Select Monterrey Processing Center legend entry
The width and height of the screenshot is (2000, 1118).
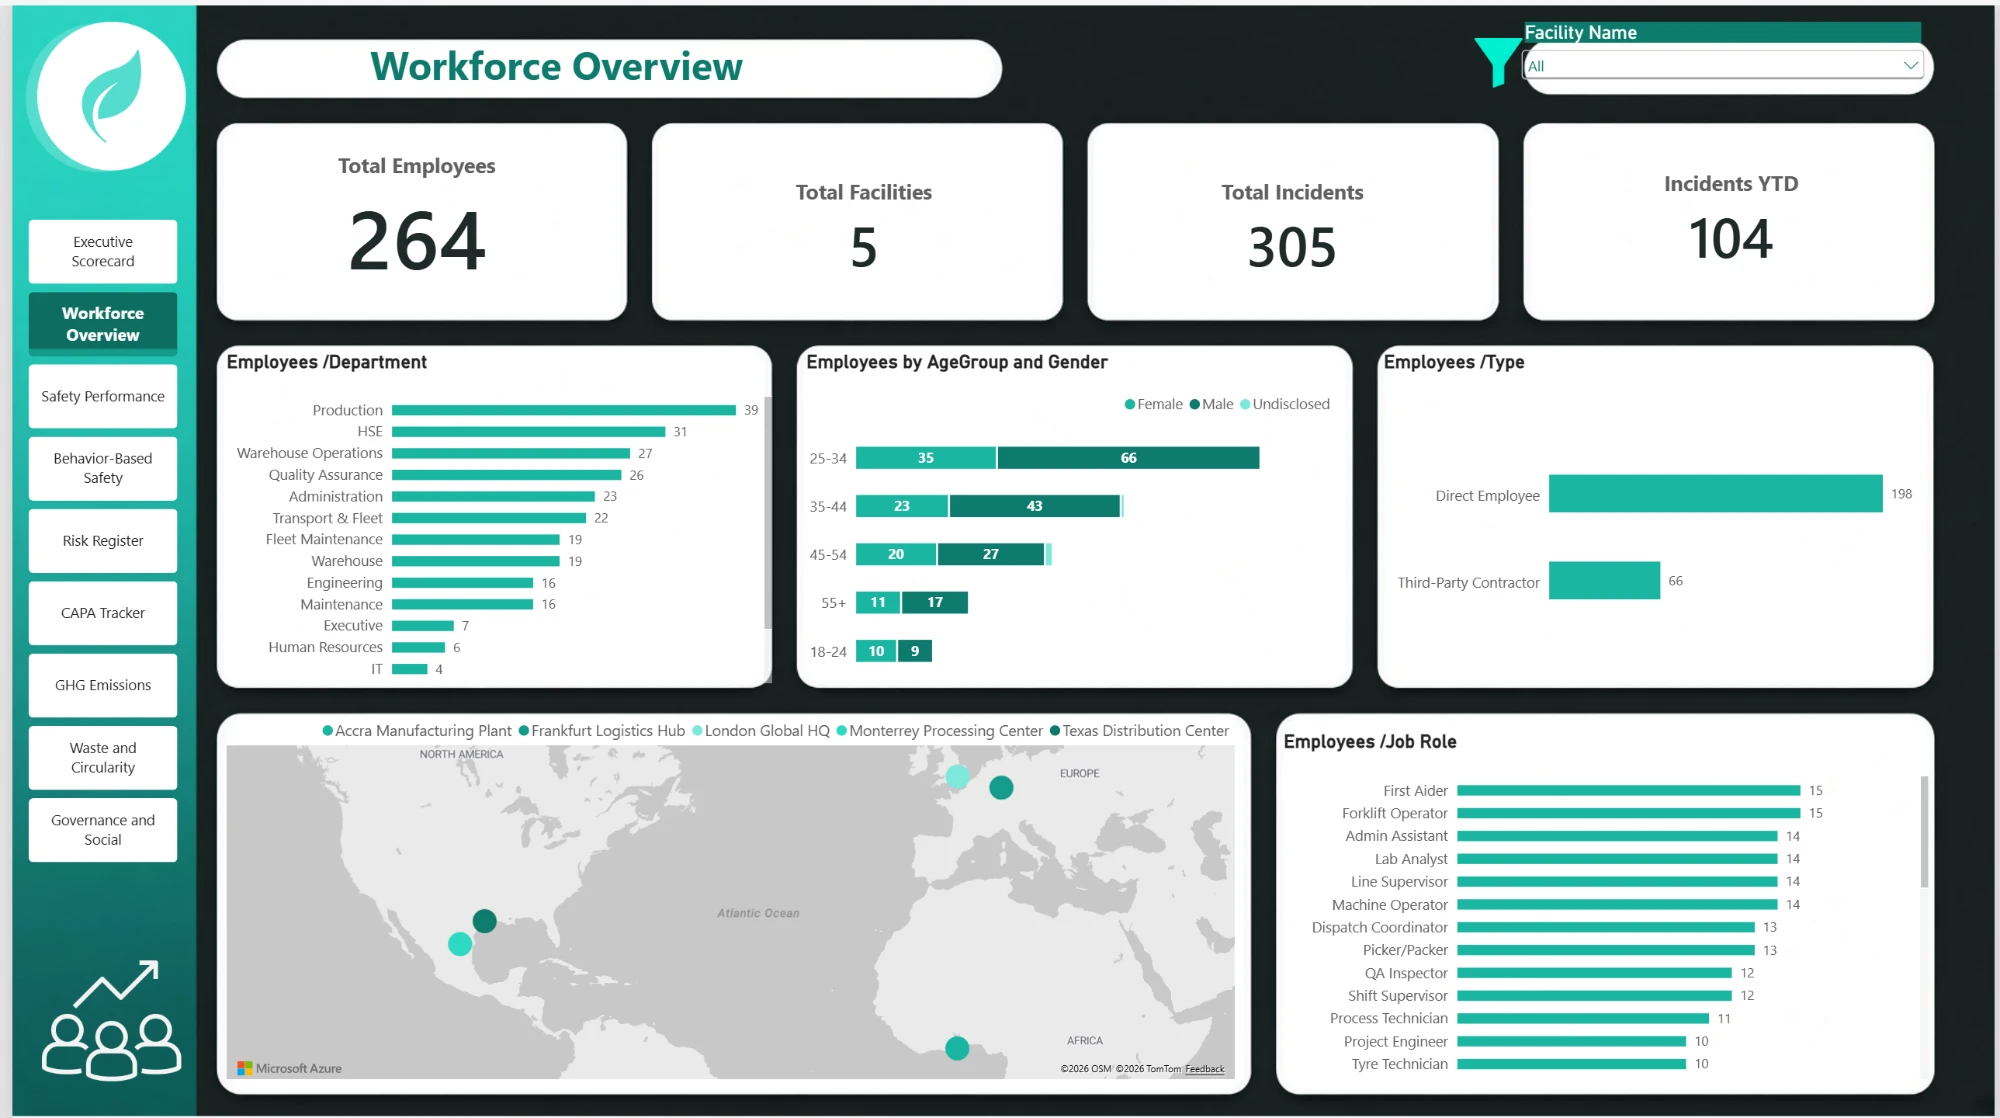click(939, 731)
